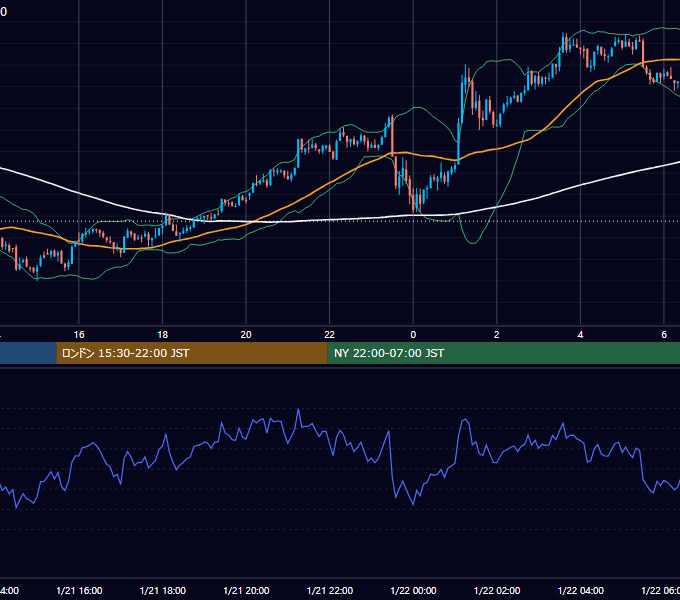Click the 1/21 16:00 date label
The height and width of the screenshot is (600, 680).
click(79, 590)
